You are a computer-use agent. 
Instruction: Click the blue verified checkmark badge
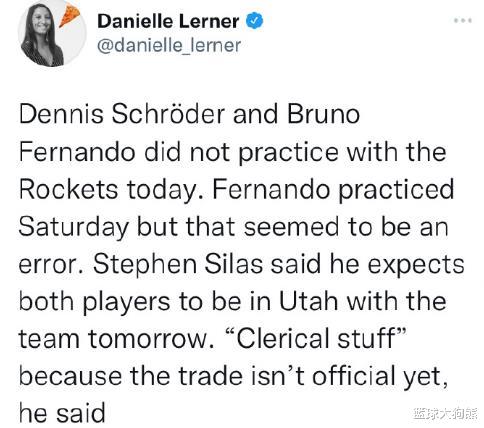pos(254,21)
